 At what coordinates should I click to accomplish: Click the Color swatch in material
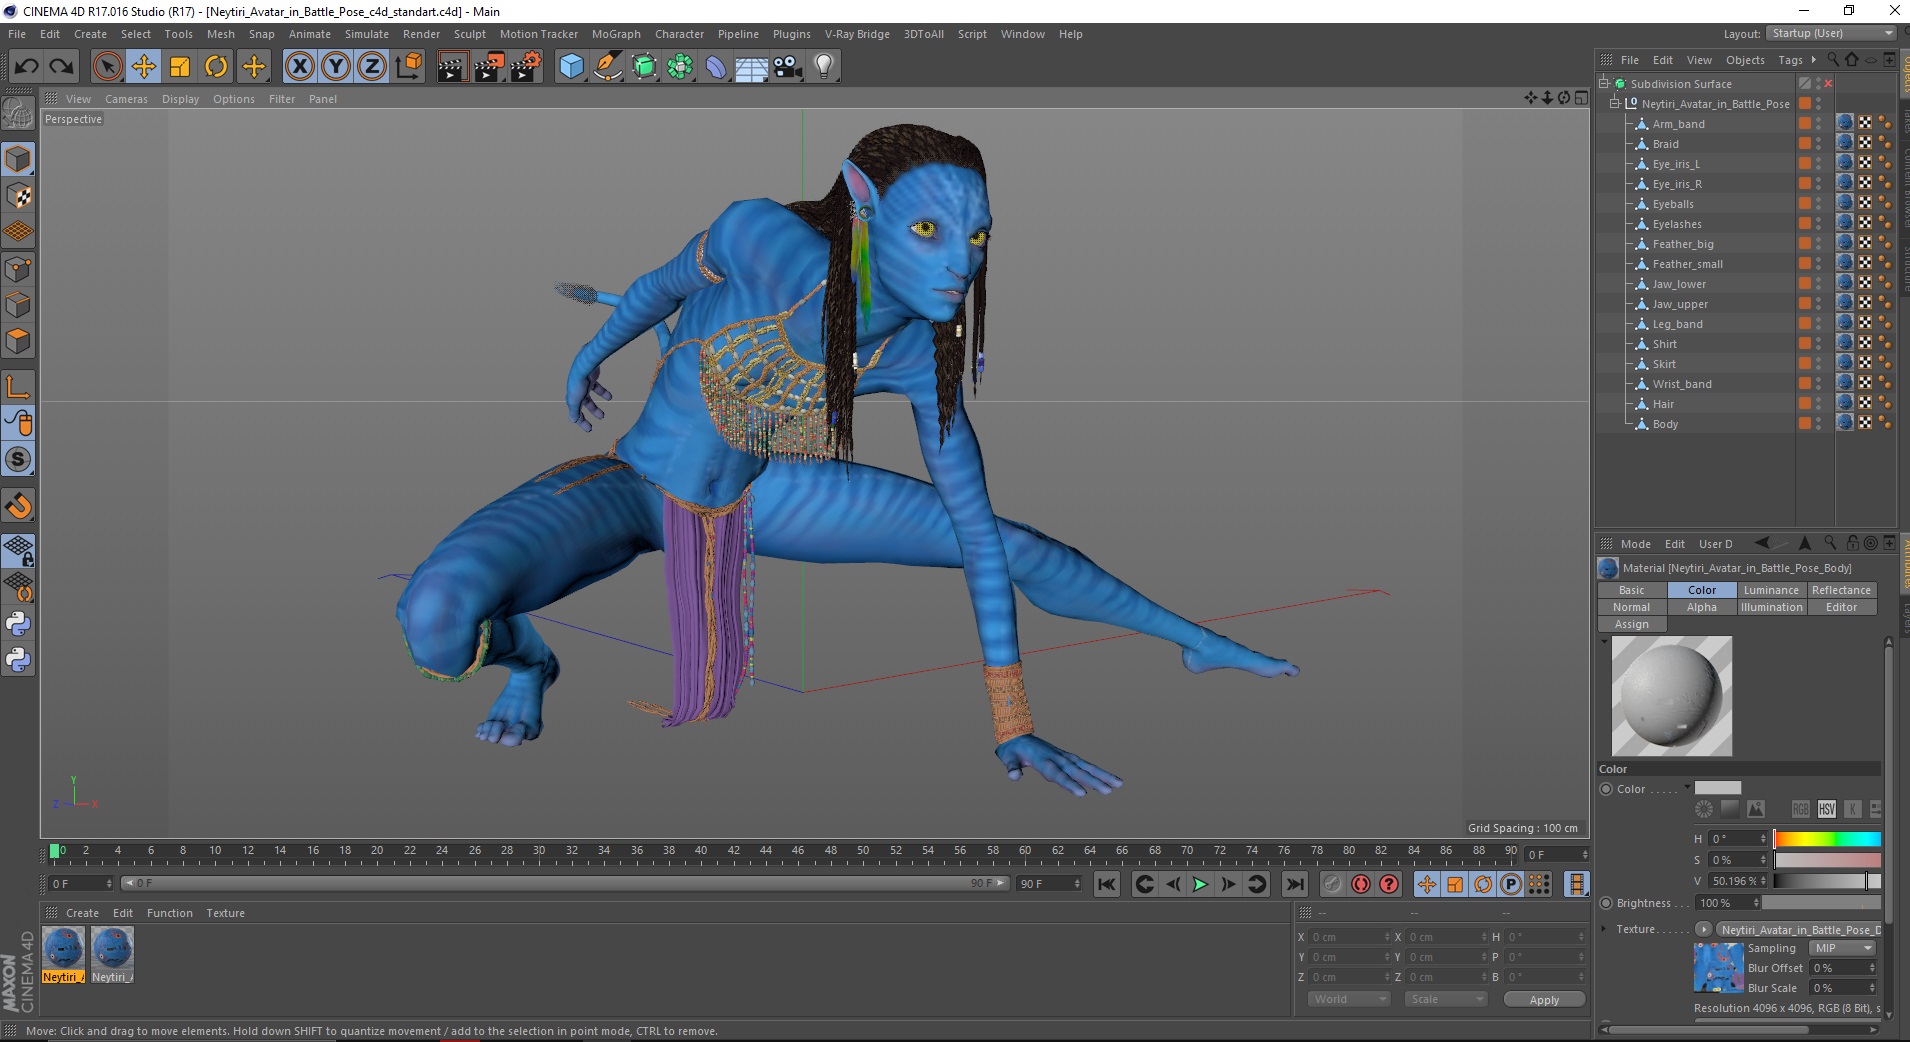tap(1718, 788)
